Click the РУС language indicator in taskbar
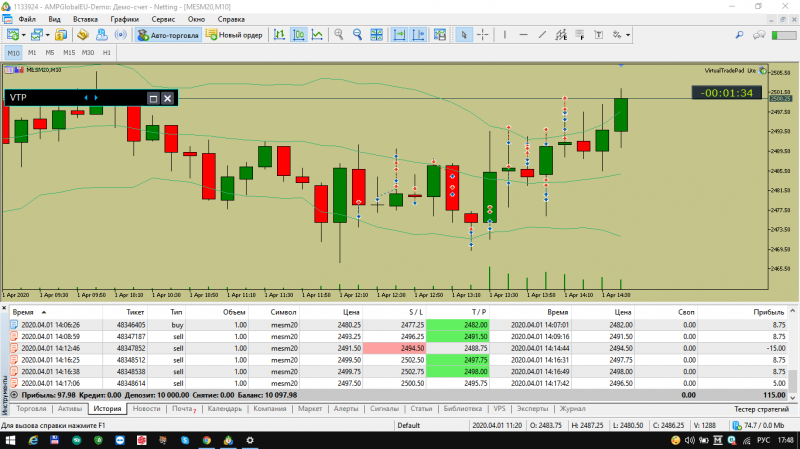 coord(763,440)
